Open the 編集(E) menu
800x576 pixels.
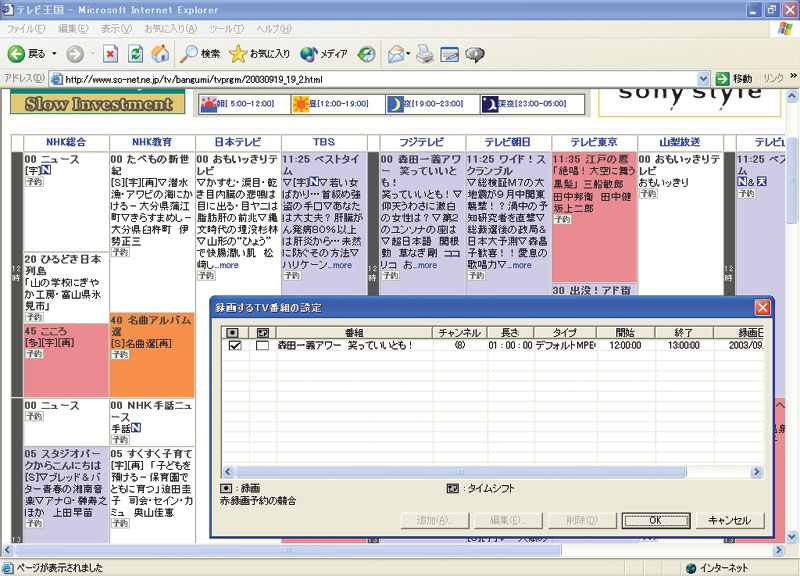(x=73, y=29)
